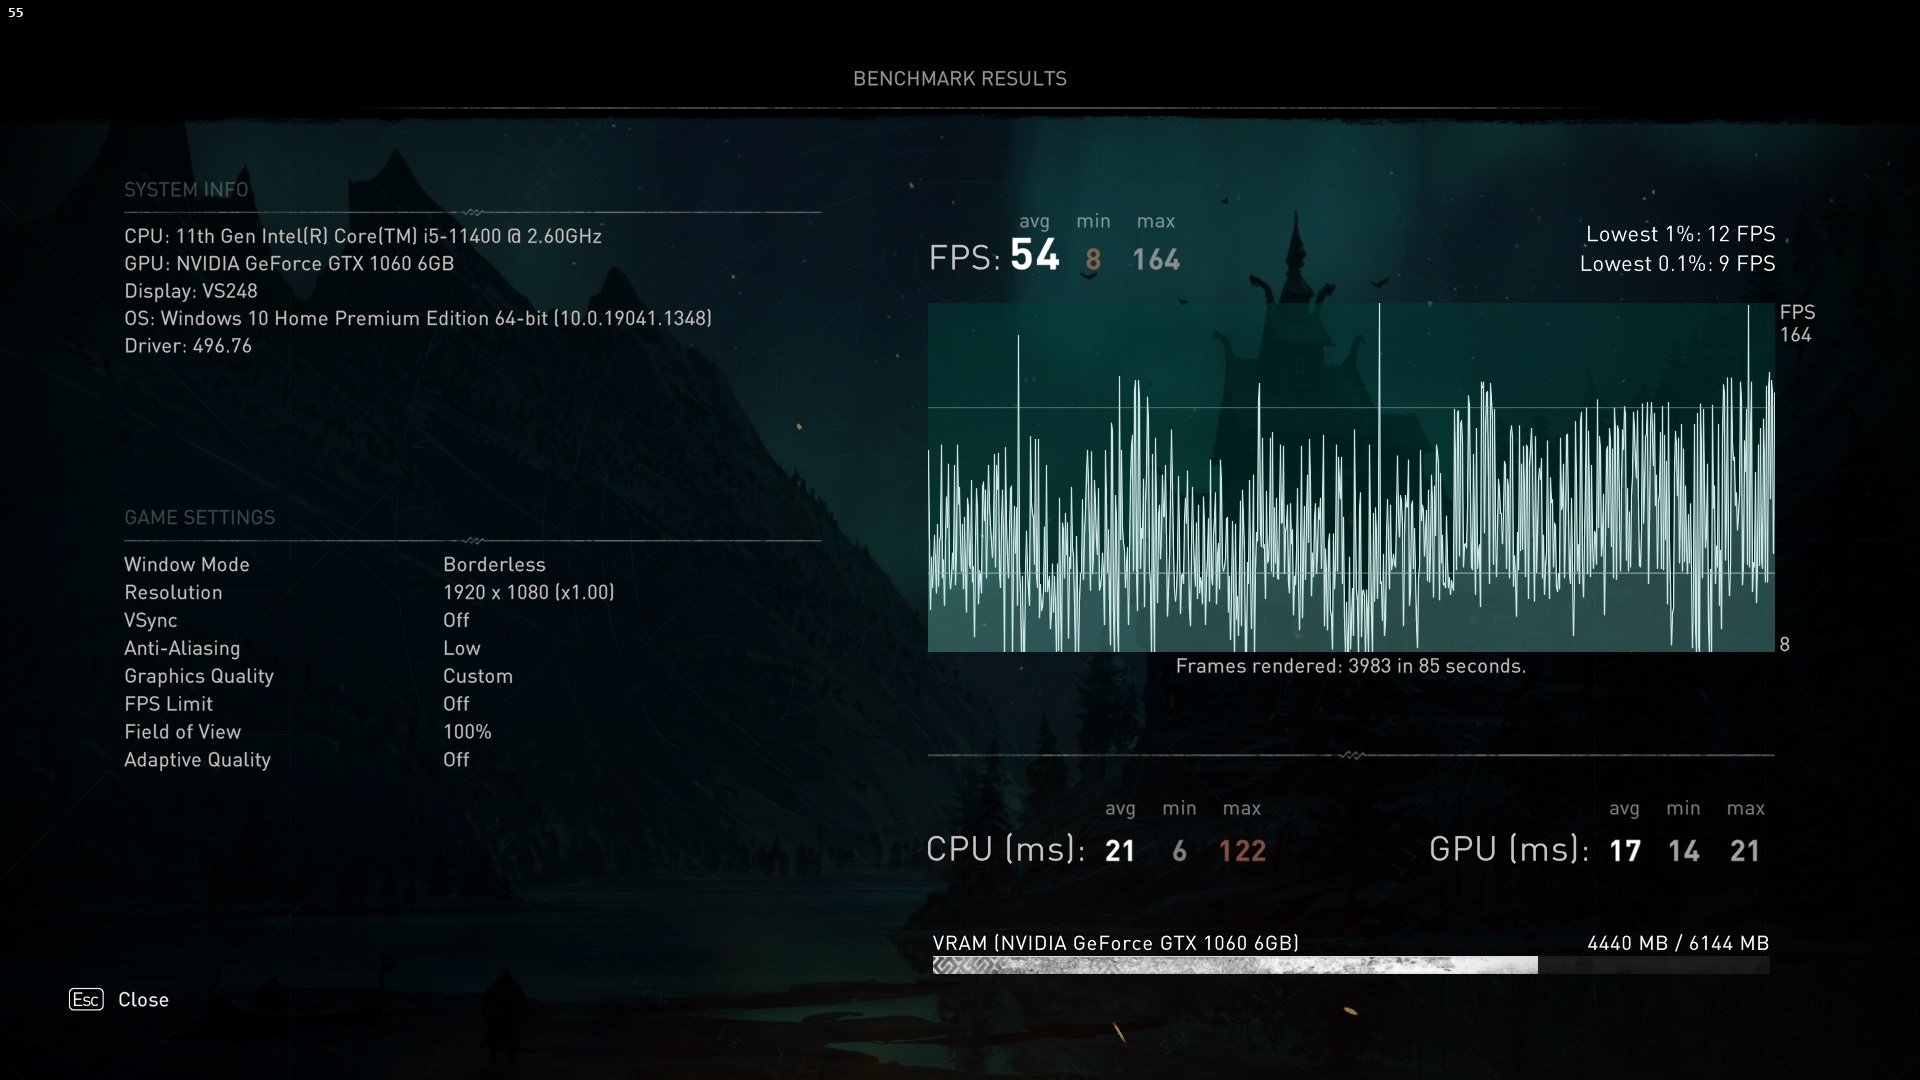Click the Esc key icon
Image resolution: width=1920 pixels, height=1080 pixels.
tap(86, 999)
